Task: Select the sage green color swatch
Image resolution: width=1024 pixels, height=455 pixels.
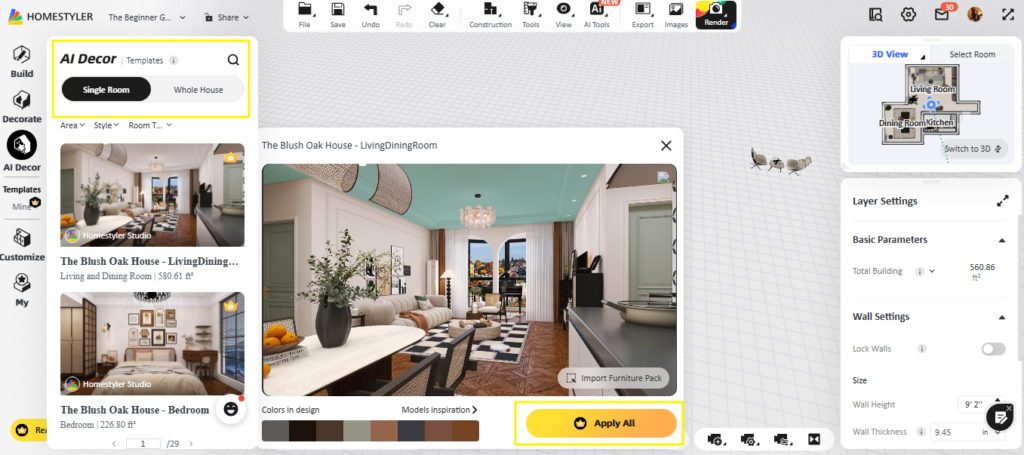Action: coord(357,431)
